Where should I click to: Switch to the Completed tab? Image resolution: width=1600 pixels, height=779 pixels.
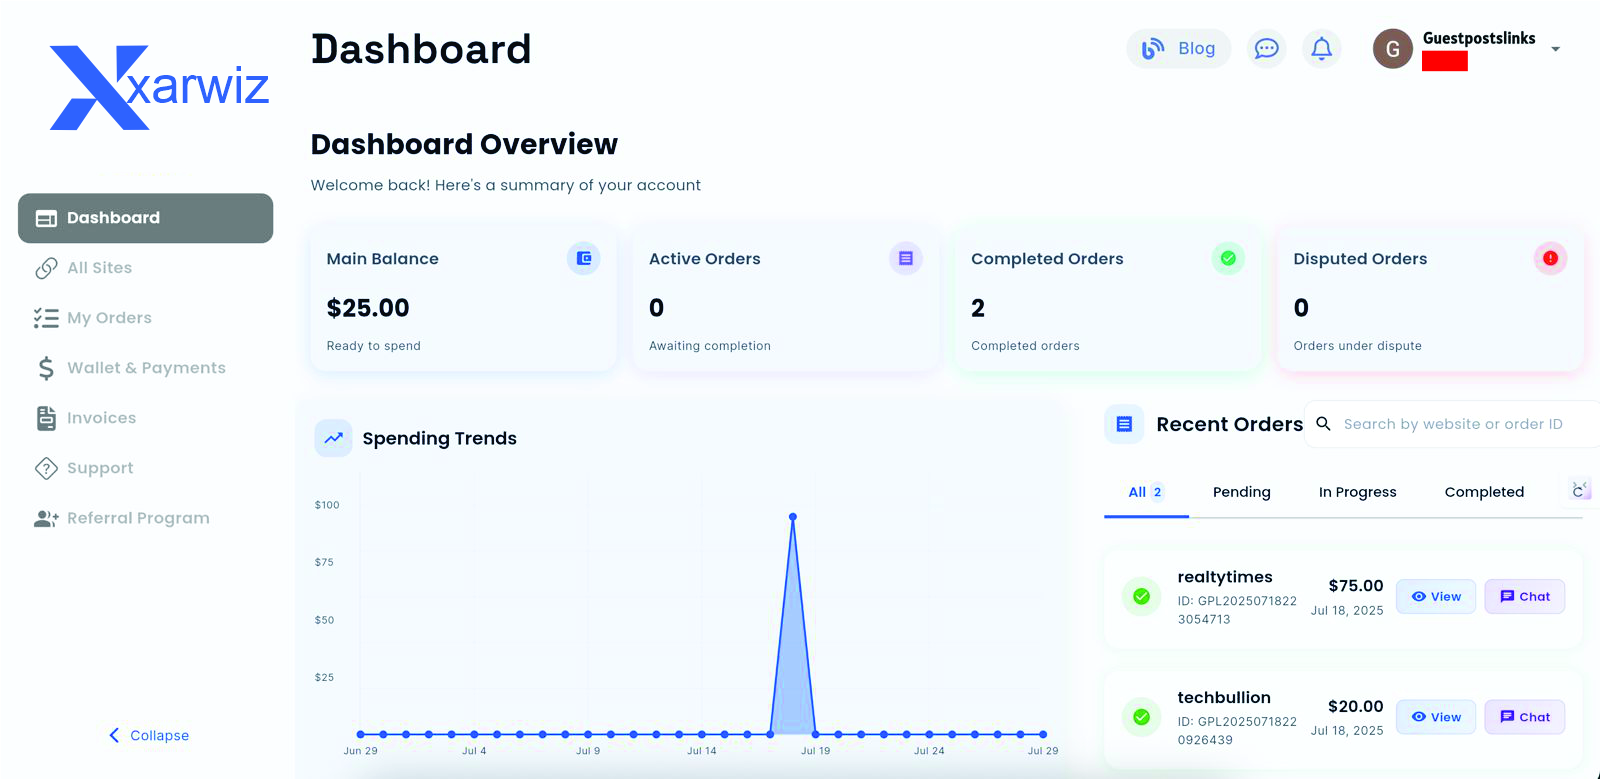pyautogui.click(x=1484, y=492)
